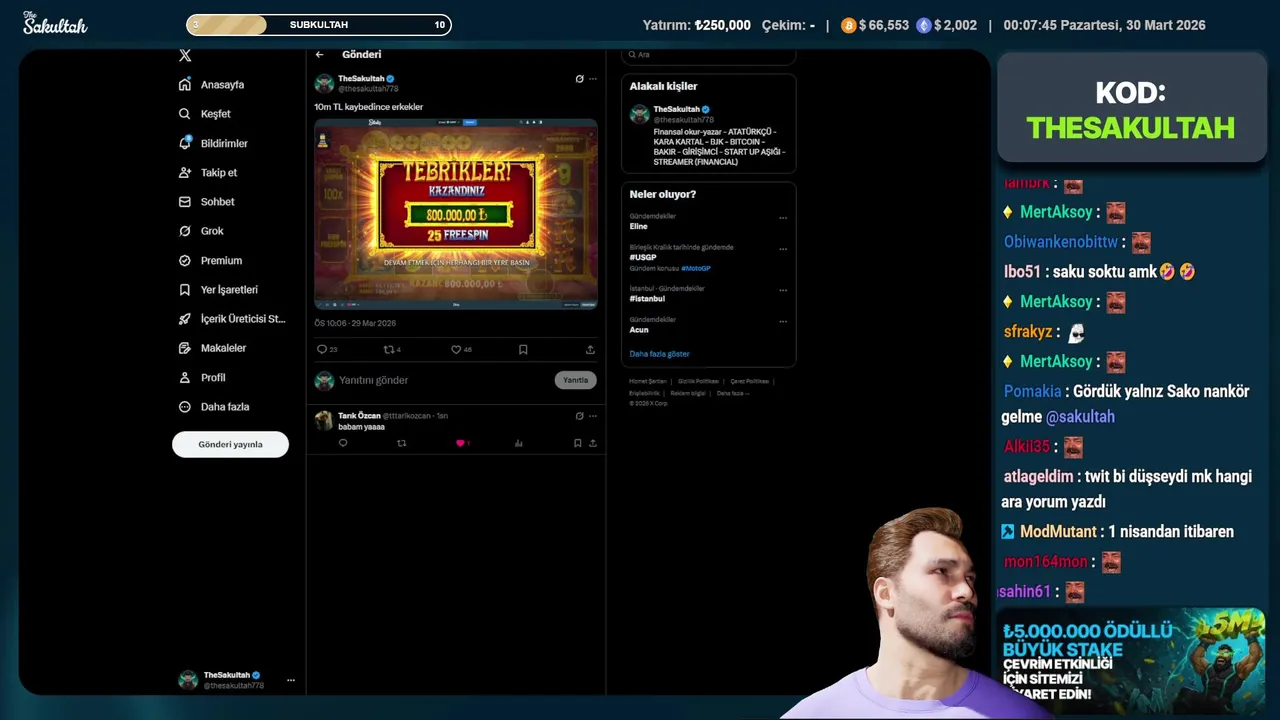This screenshot has width=1280, height=720.
Task: Open Makaleler icon in sidebar
Action: 185,348
